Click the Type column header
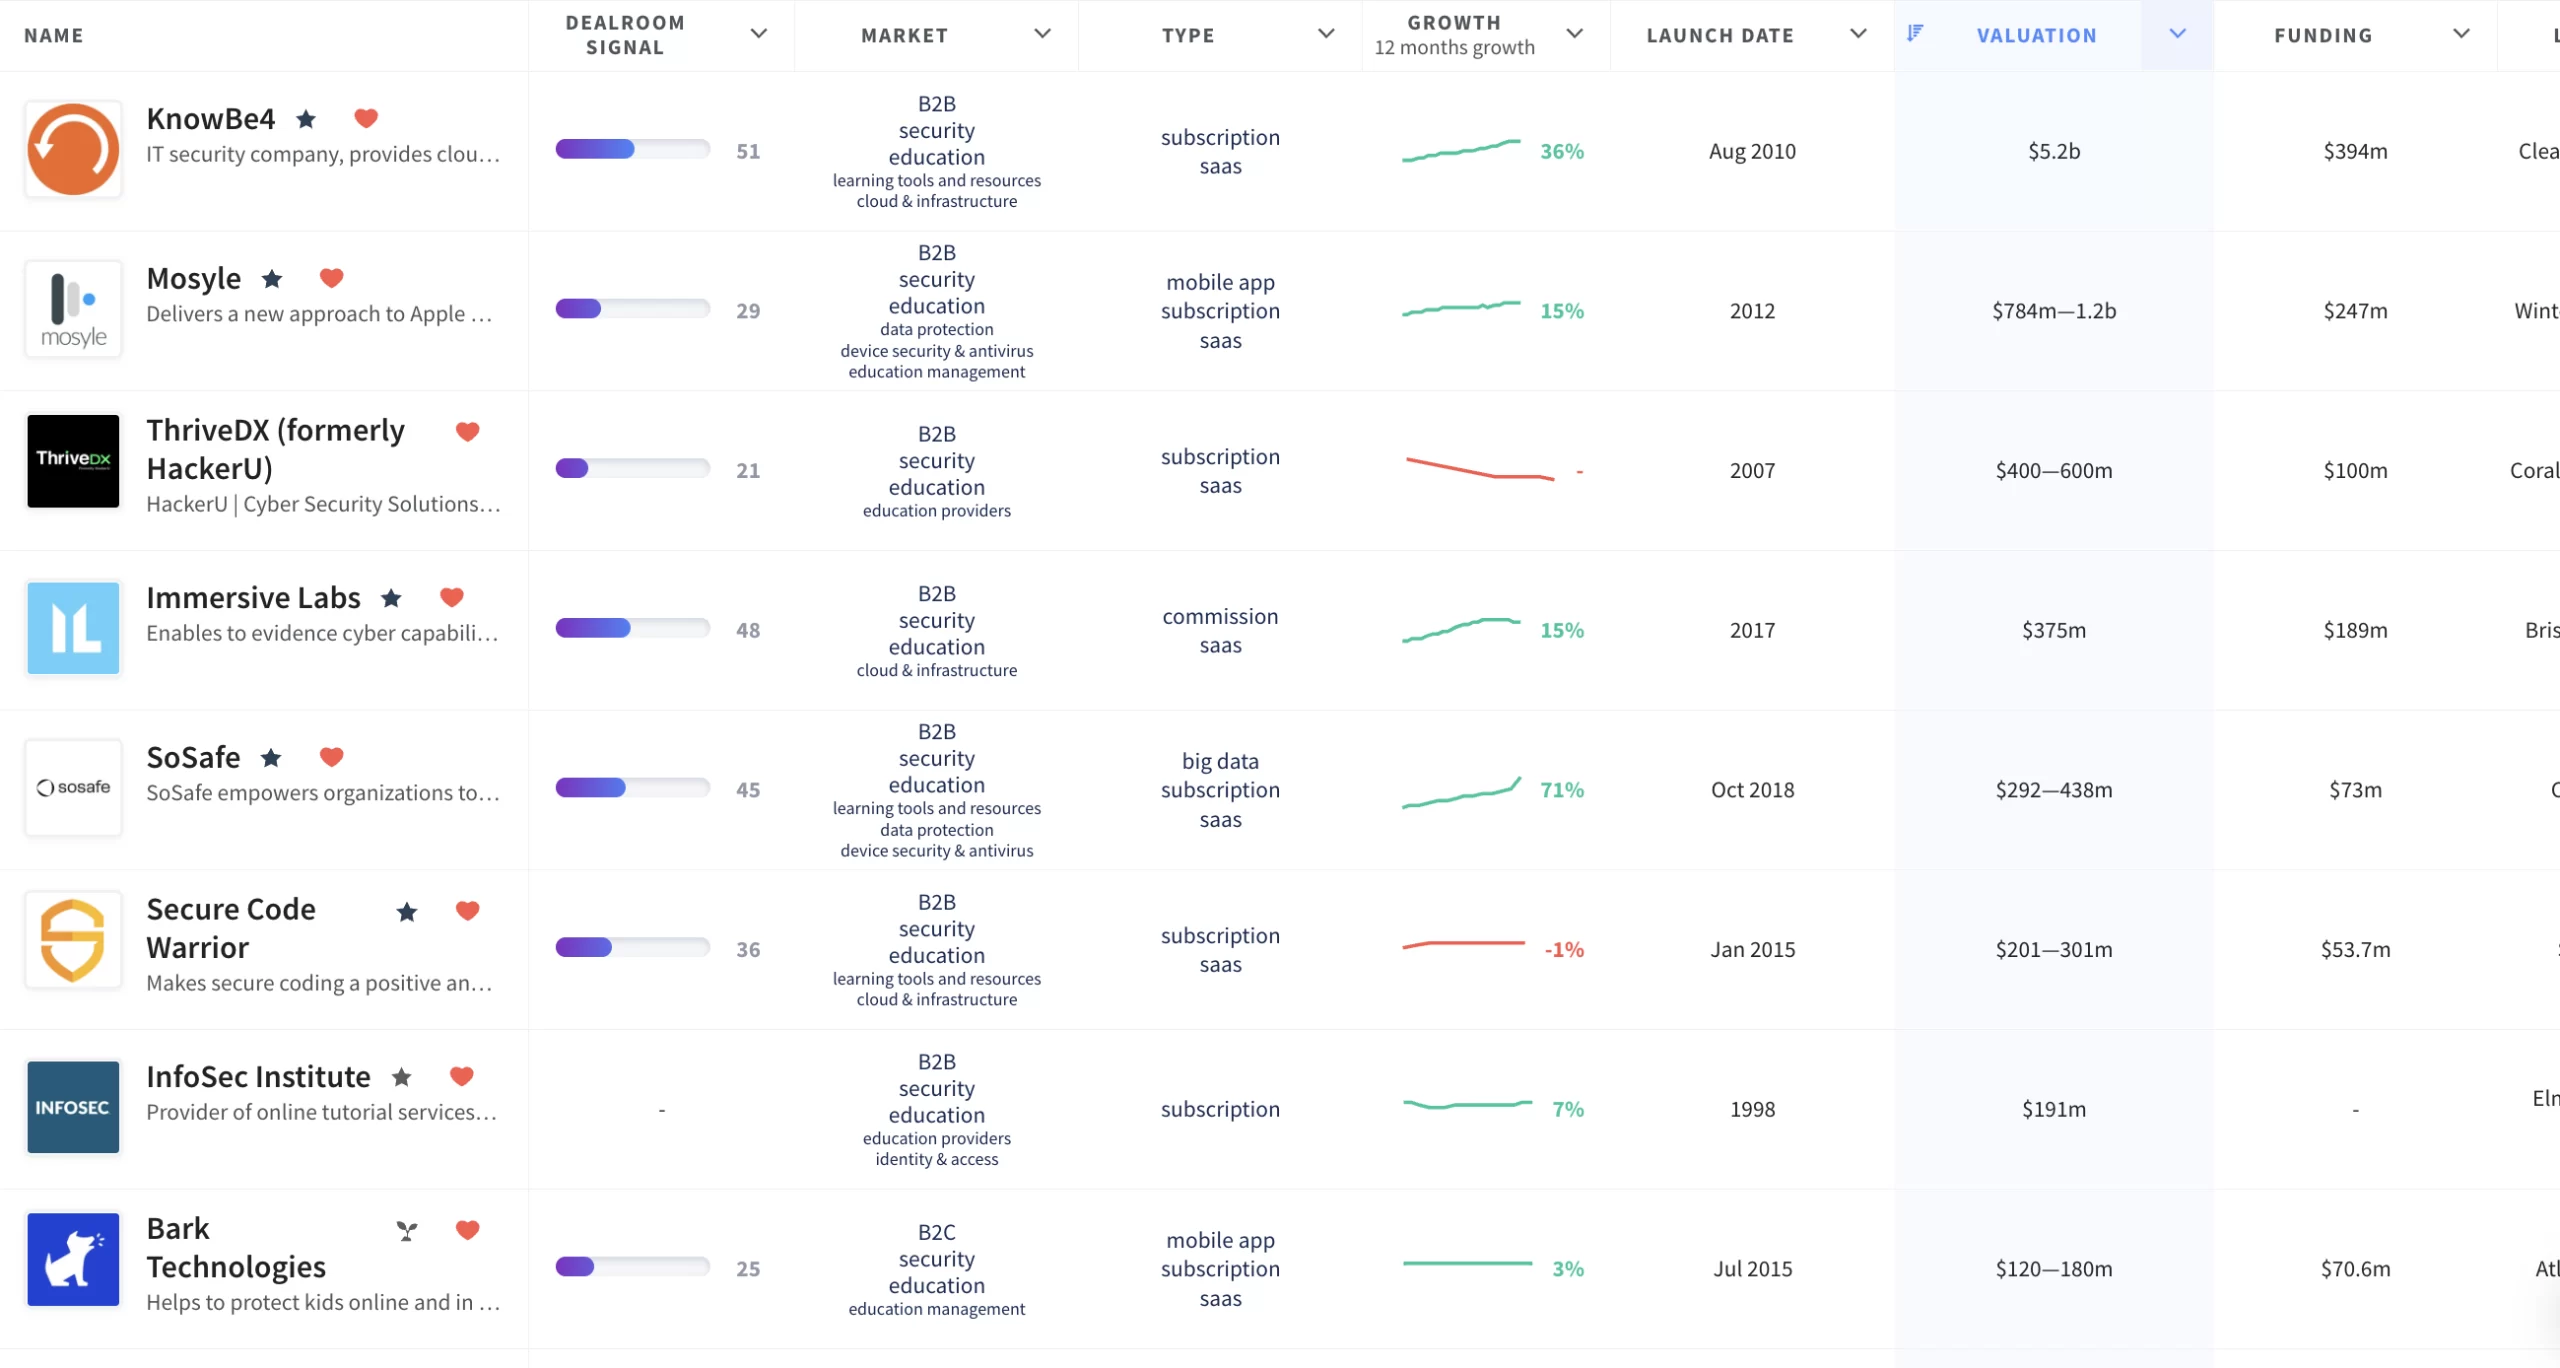The image size is (2560, 1368). pos(1188,35)
